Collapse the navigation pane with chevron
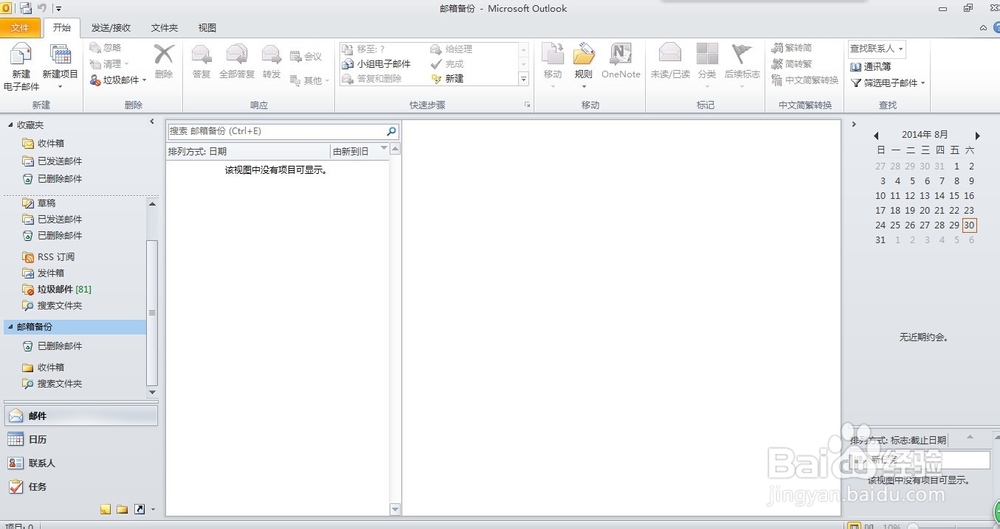 (152, 121)
